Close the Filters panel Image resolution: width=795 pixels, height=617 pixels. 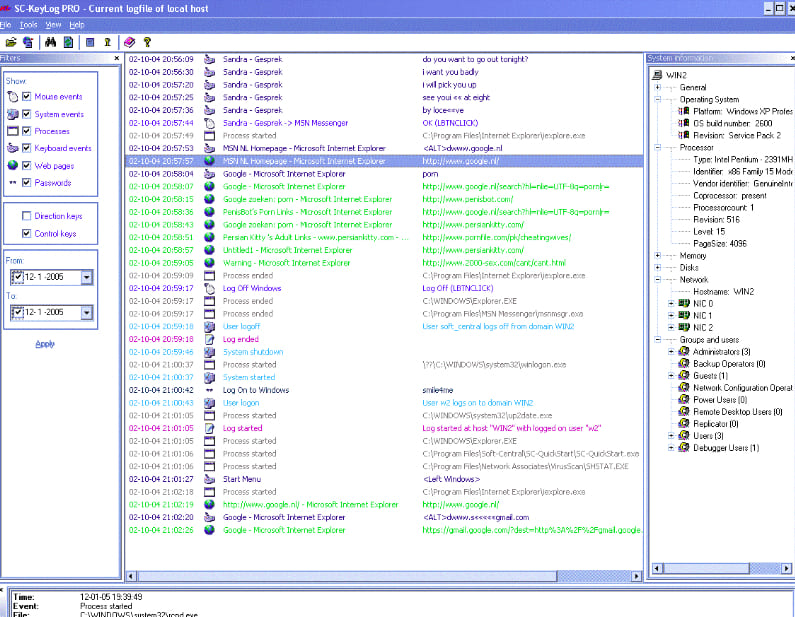point(117,59)
